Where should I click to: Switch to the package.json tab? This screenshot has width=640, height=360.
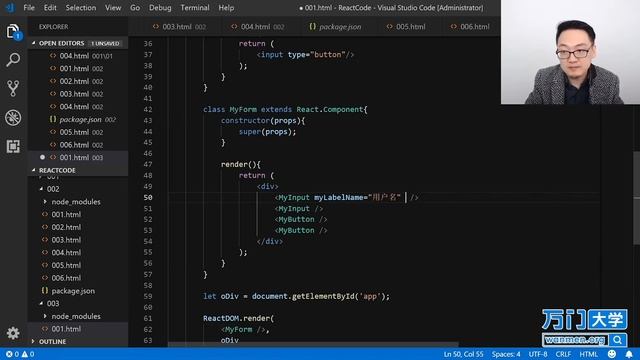(335, 27)
